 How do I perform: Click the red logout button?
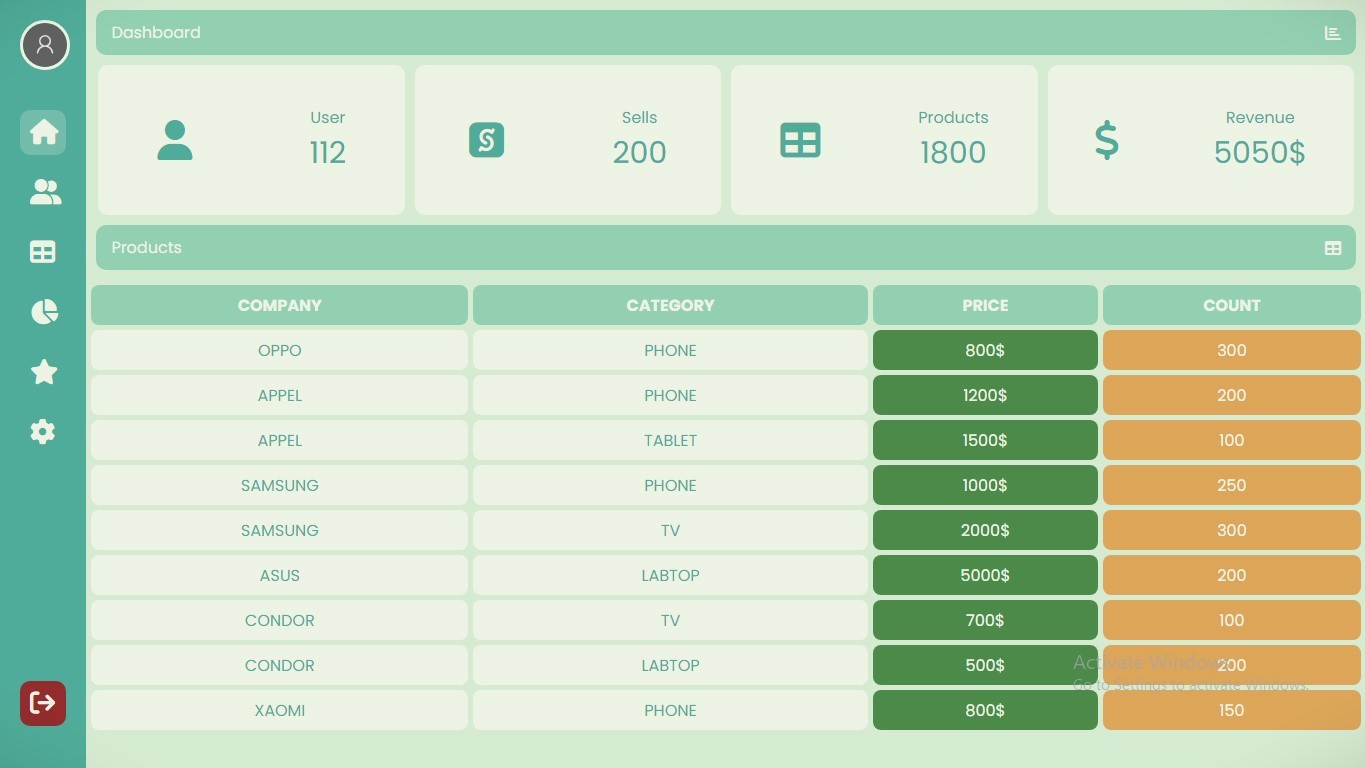tap(43, 703)
